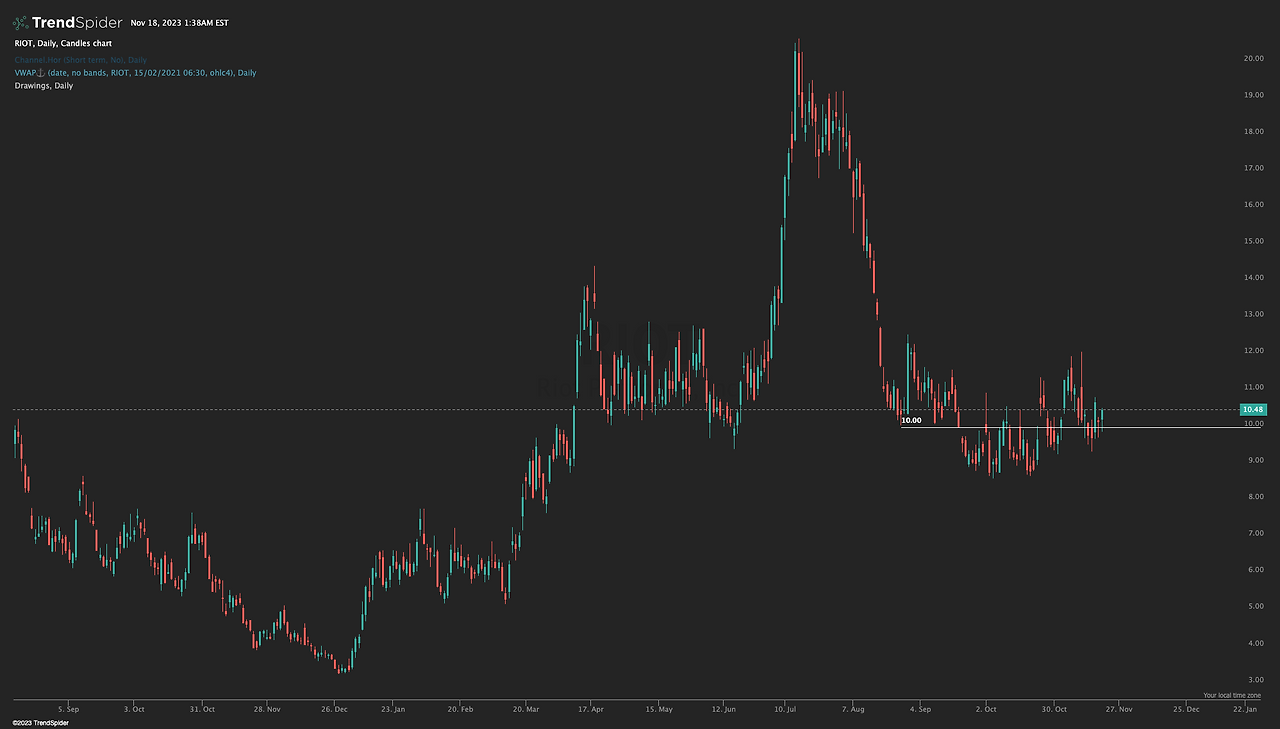1280x729 pixels.
Task: Click 16.00 on the price axis
Action: [1254, 204]
